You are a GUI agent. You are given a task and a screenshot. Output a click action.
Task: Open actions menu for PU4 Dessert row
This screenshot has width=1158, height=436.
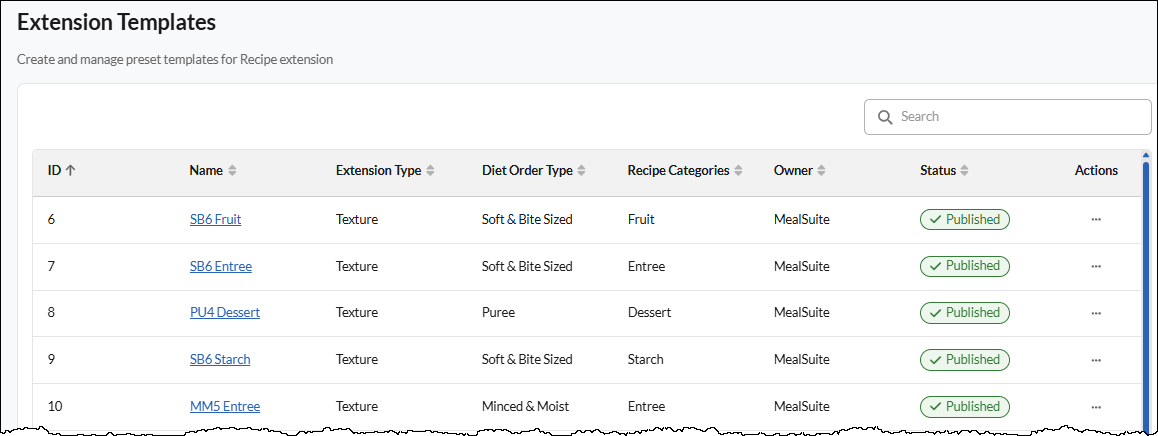[1096, 313]
